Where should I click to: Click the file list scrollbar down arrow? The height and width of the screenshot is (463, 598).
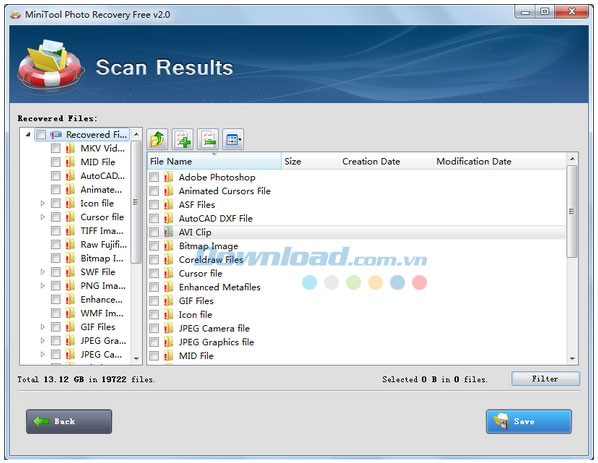click(x=572, y=359)
